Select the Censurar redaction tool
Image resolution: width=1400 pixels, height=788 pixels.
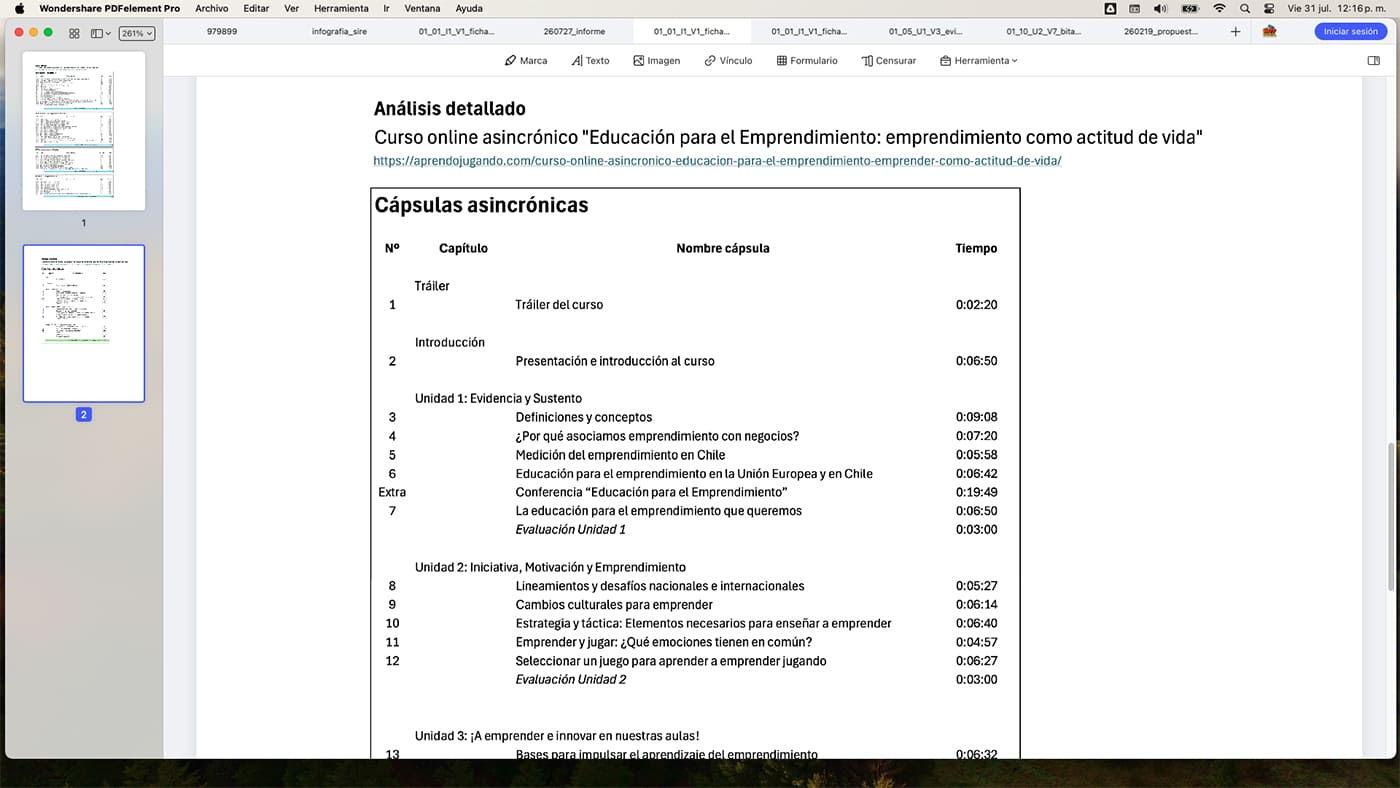[888, 61]
